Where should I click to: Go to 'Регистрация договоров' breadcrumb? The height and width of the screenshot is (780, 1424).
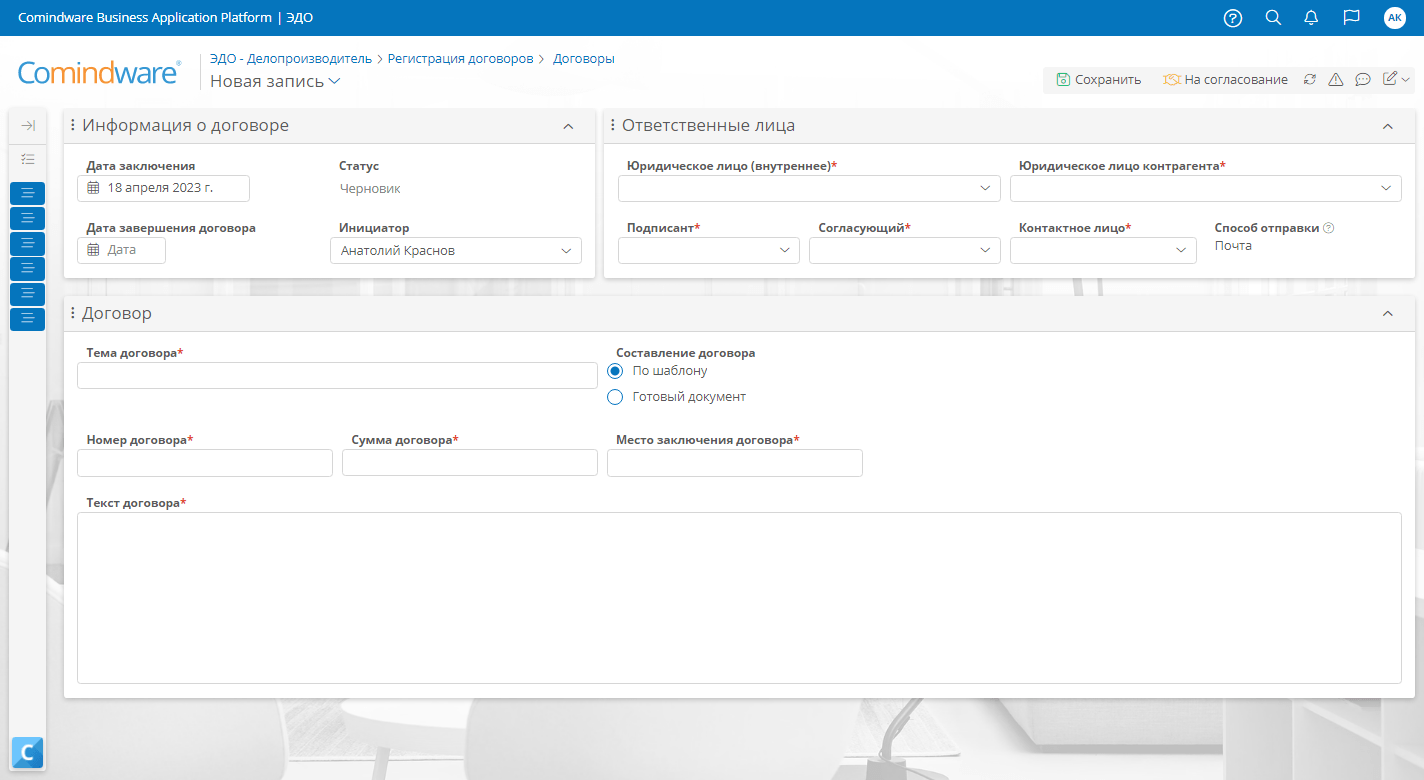pos(460,59)
